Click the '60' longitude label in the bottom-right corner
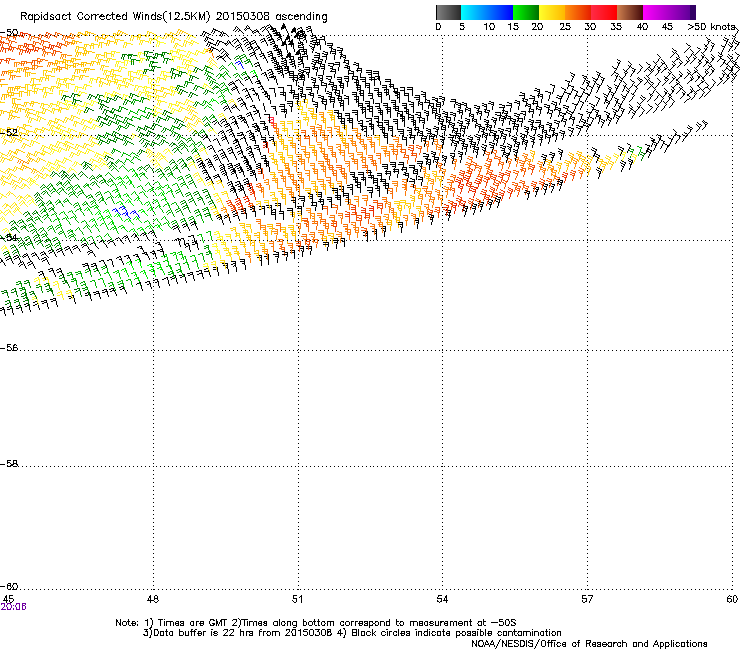The height and width of the screenshot is (650, 740). (732, 599)
